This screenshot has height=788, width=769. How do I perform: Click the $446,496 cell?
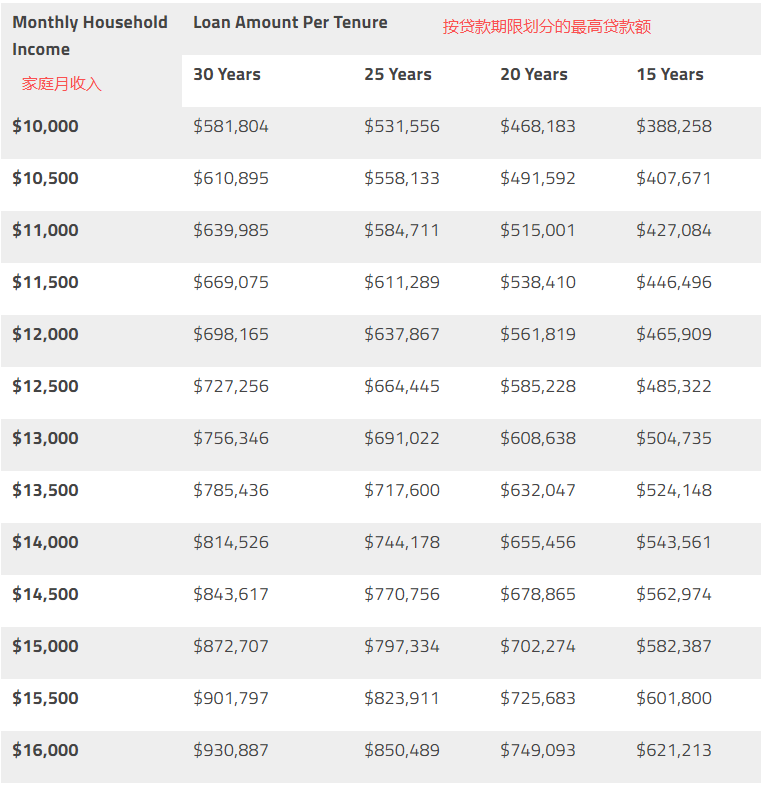point(674,282)
